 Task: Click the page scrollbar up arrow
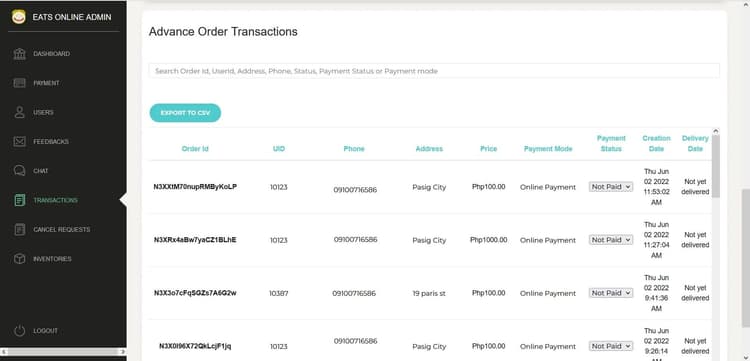tap(745, 3)
